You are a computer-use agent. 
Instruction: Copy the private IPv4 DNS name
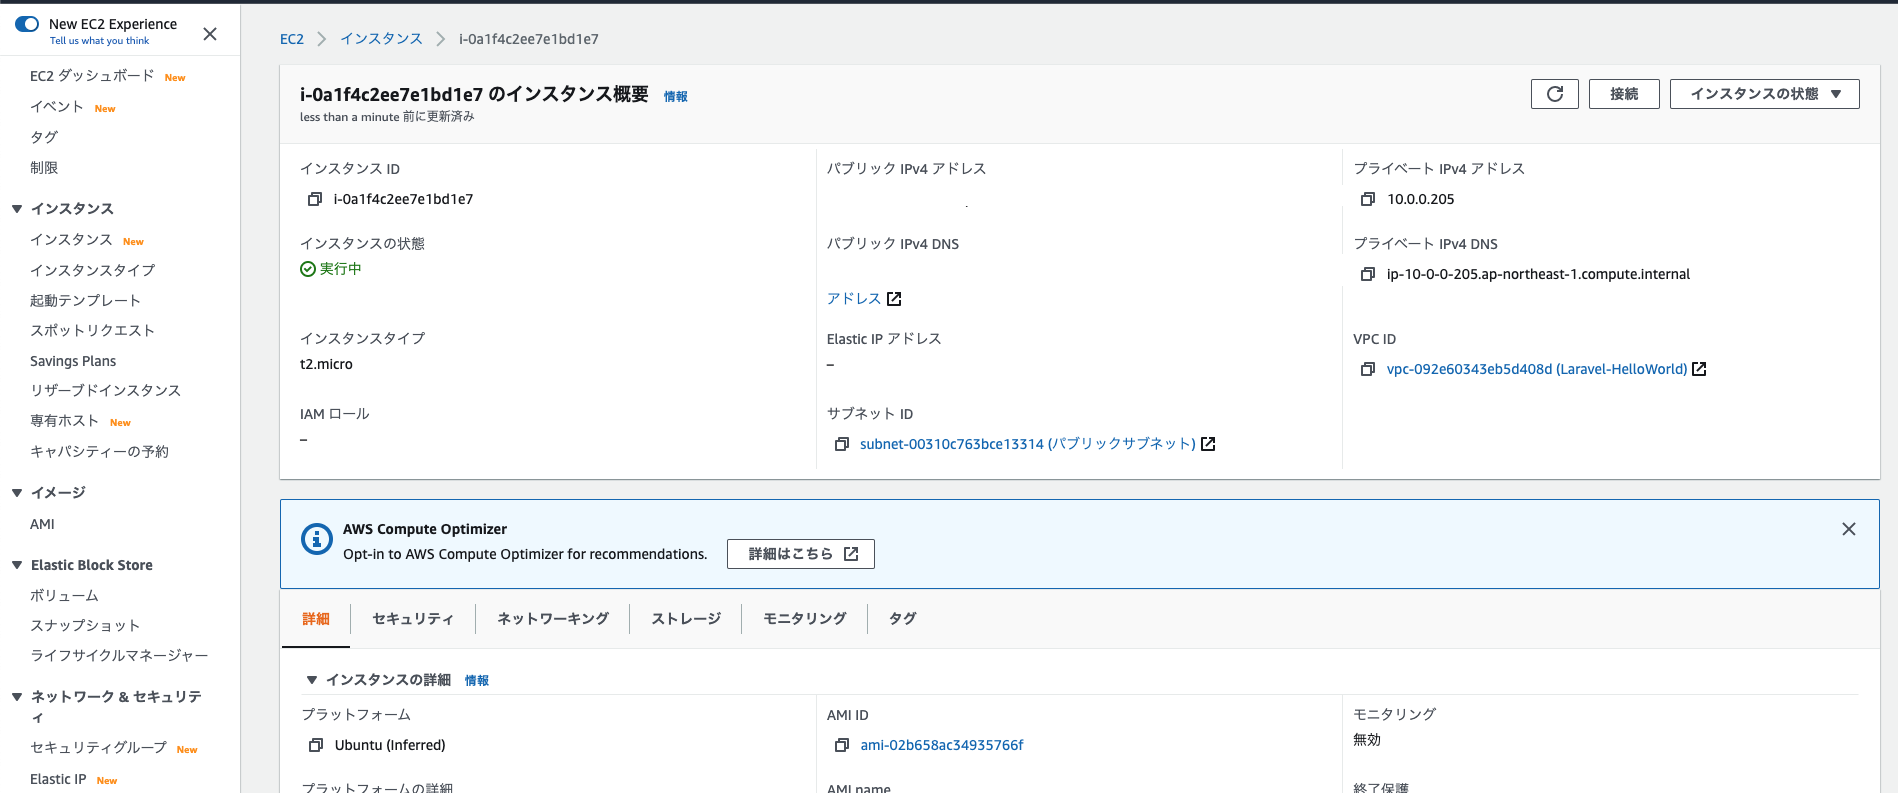pos(1368,274)
